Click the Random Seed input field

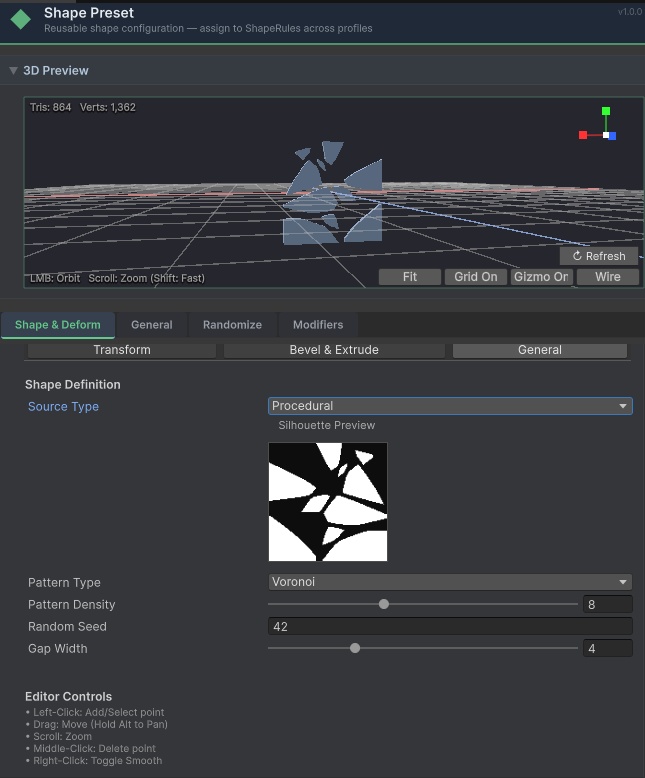click(x=450, y=626)
